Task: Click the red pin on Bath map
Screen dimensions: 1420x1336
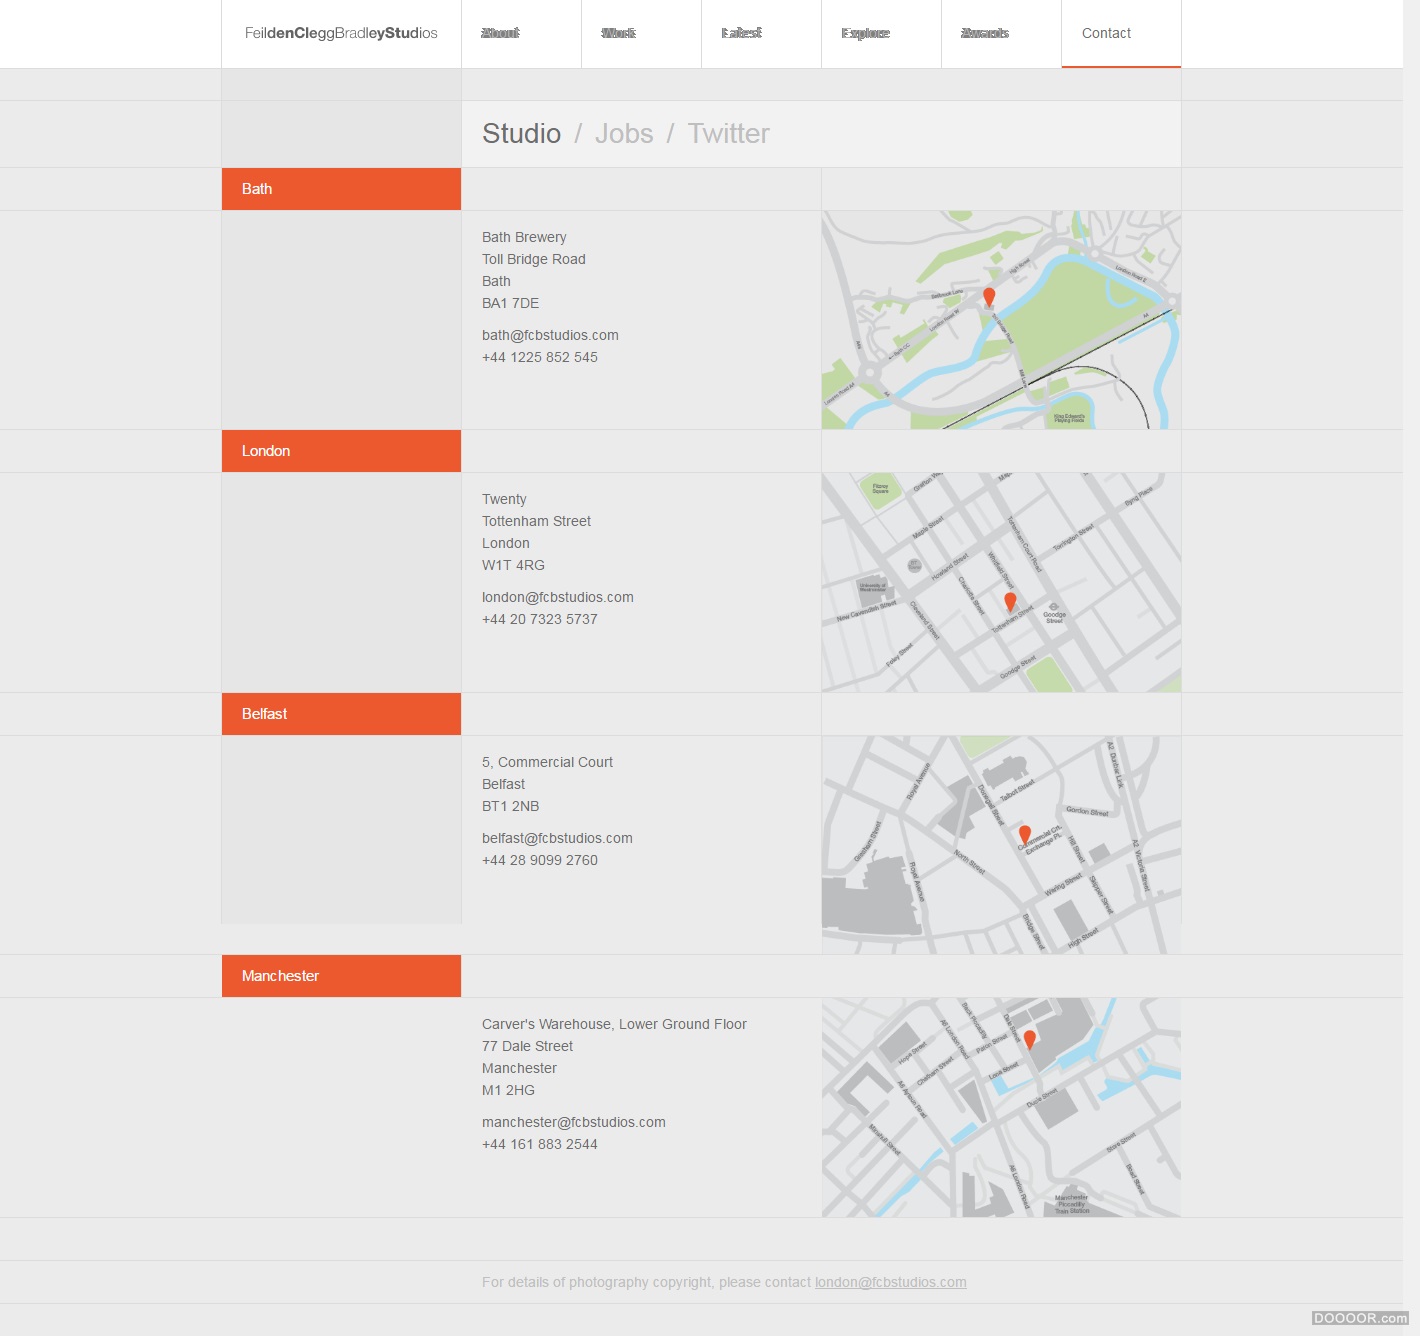Action: [989, 297]
